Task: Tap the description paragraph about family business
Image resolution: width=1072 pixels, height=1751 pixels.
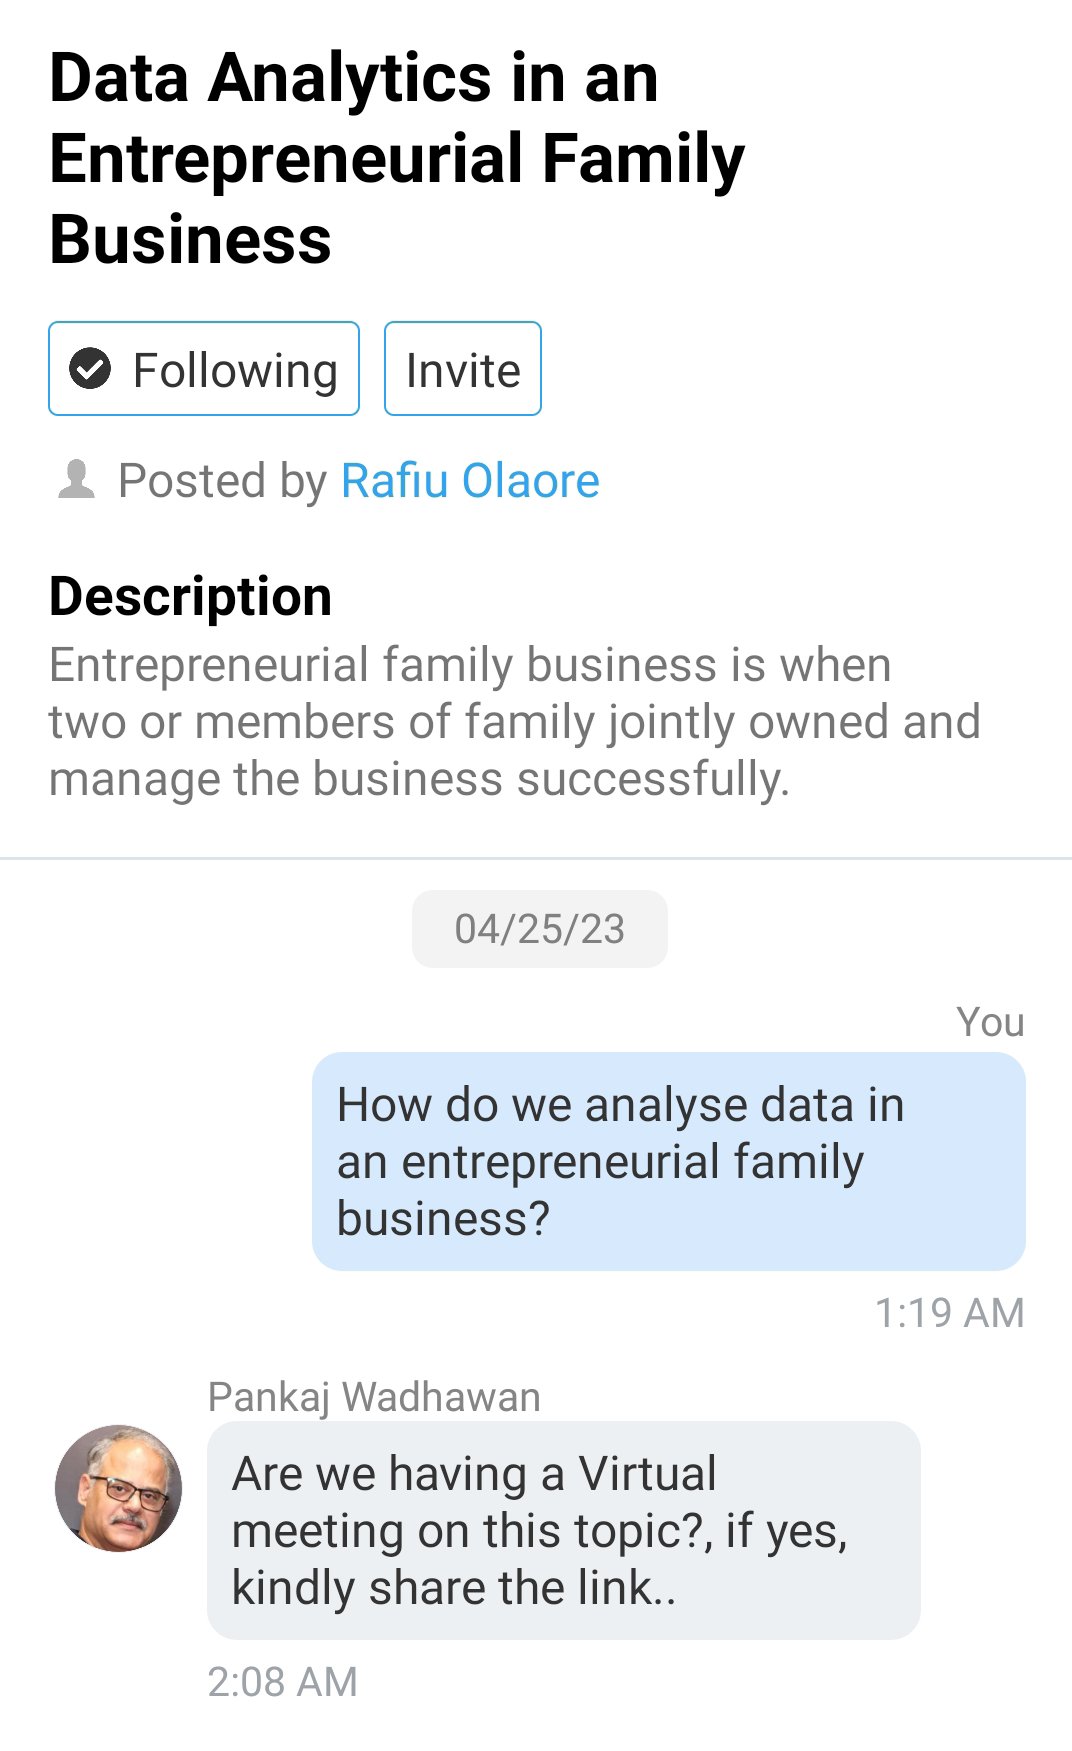Action: pos(514,722)
